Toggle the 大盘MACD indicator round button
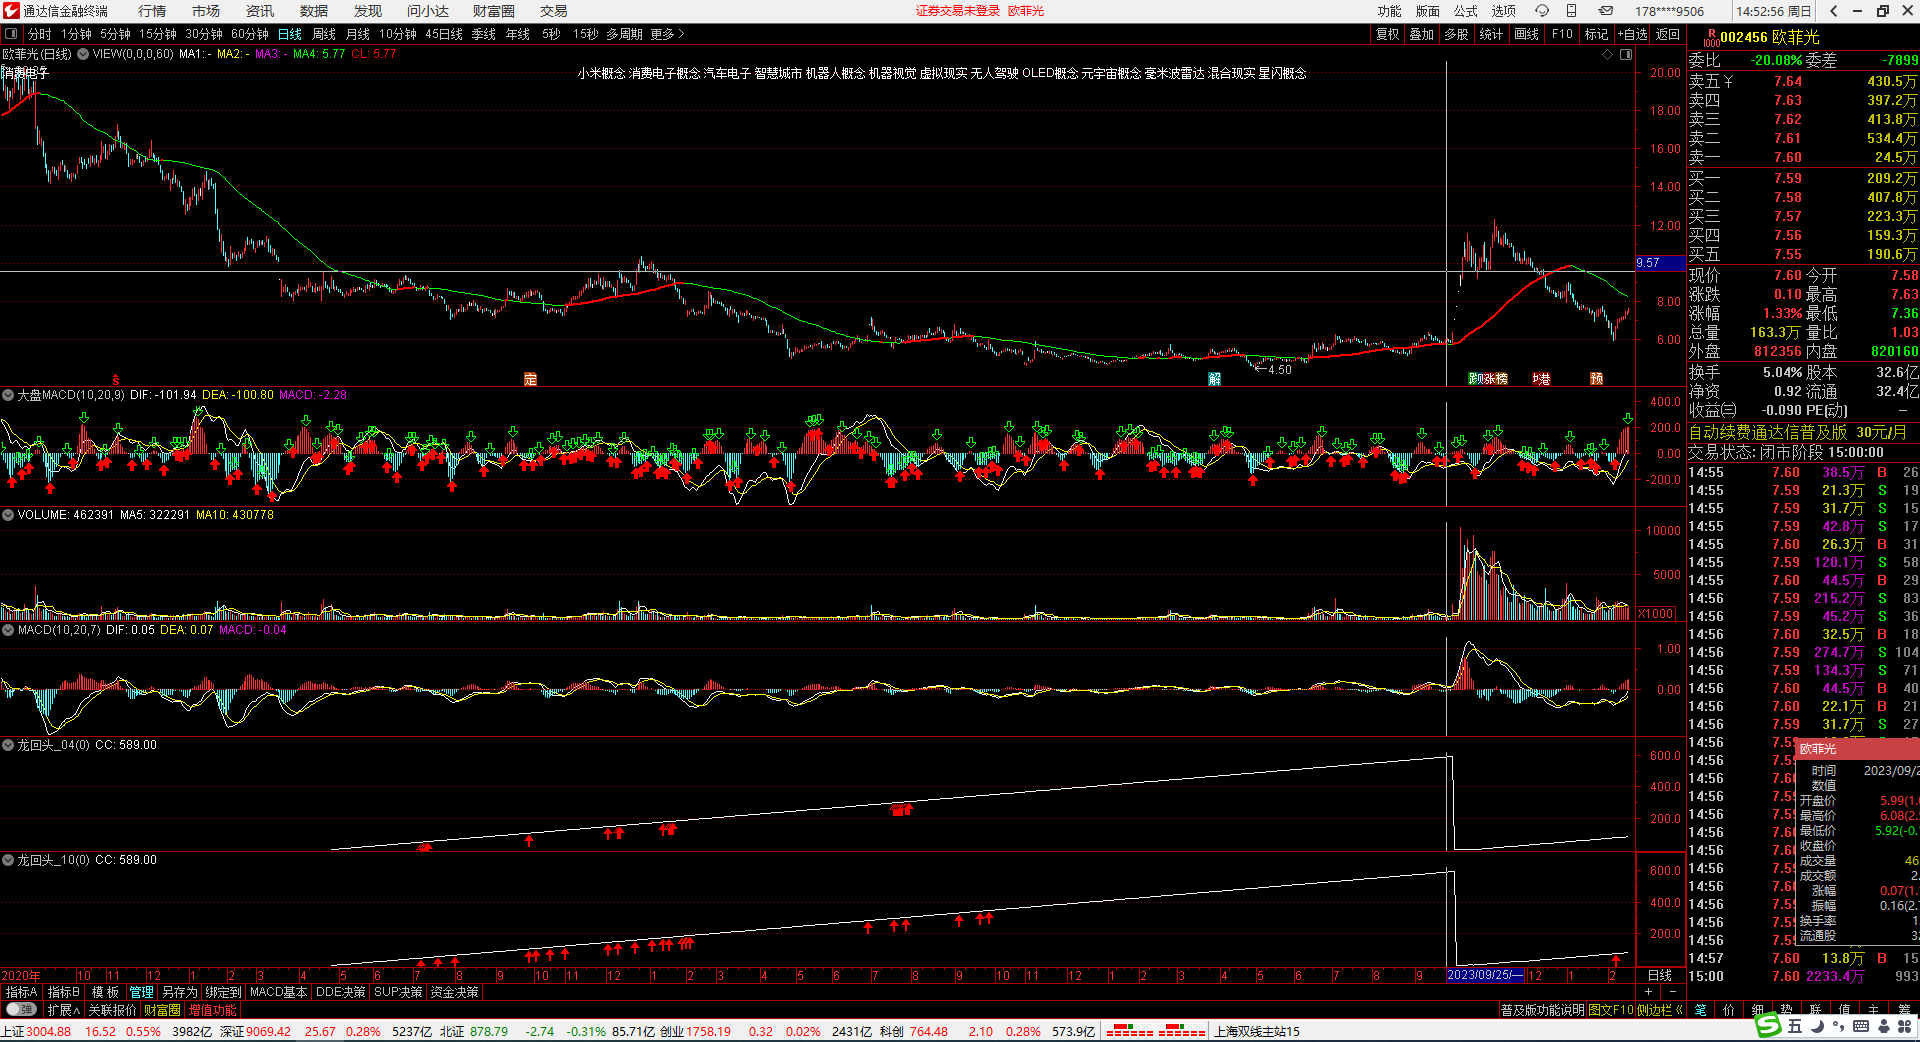1920x1042 pixels. (8, 395)
